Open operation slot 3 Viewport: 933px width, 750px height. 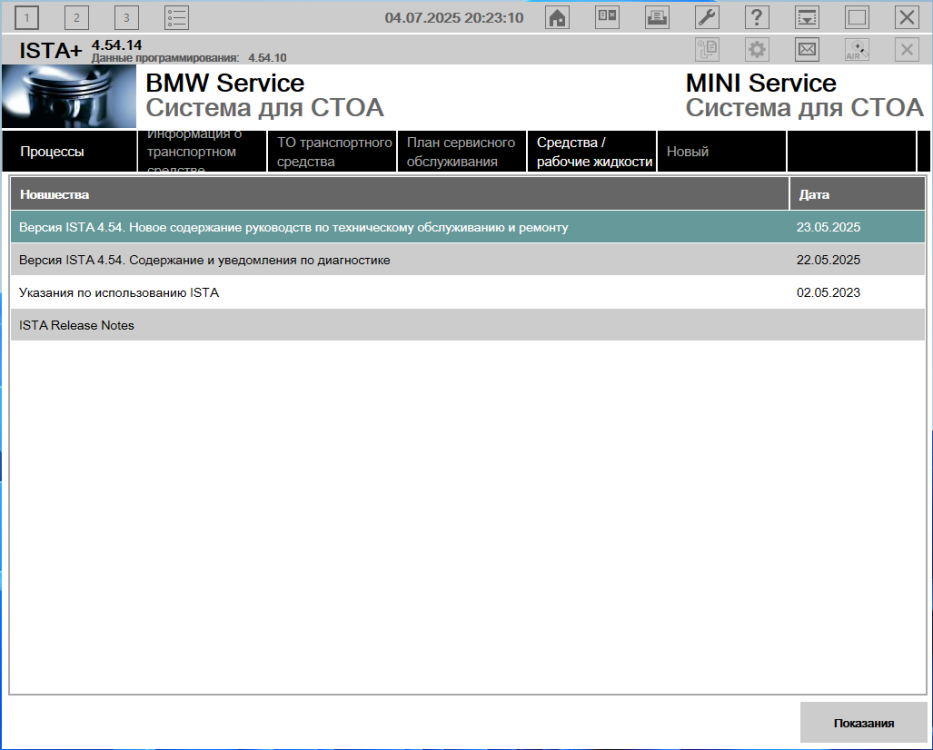(126, 17)
